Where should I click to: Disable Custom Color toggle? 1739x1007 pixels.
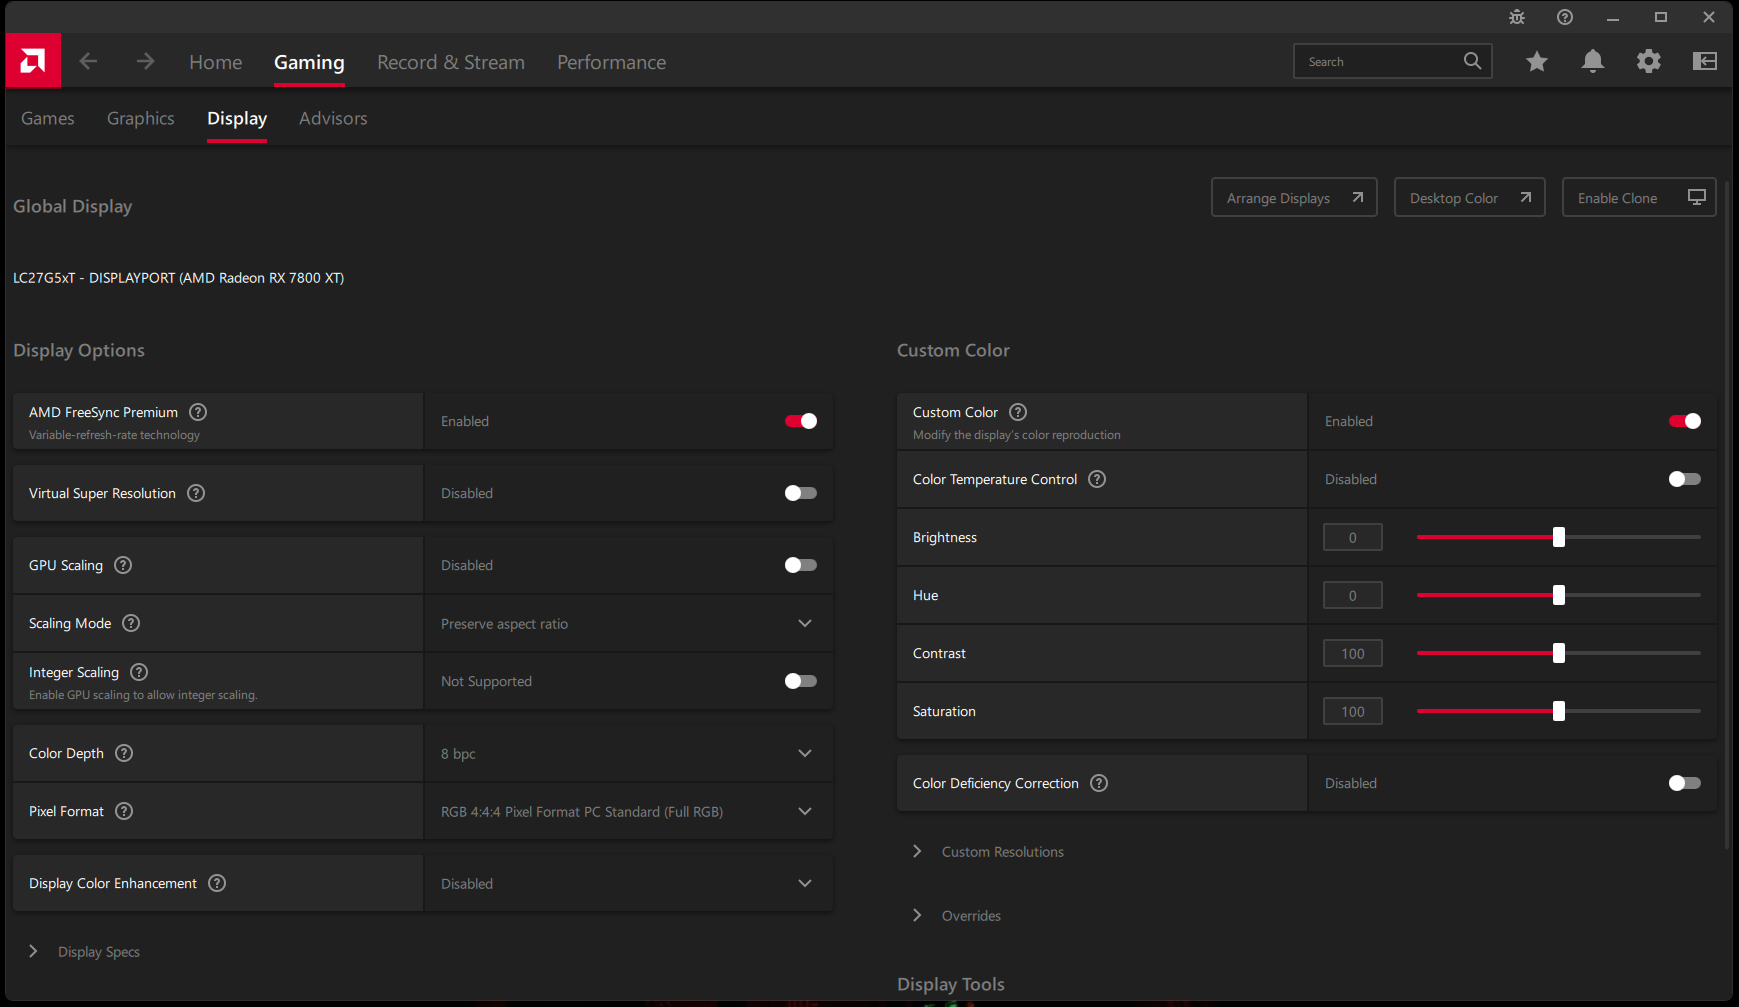click(1685, 421)
